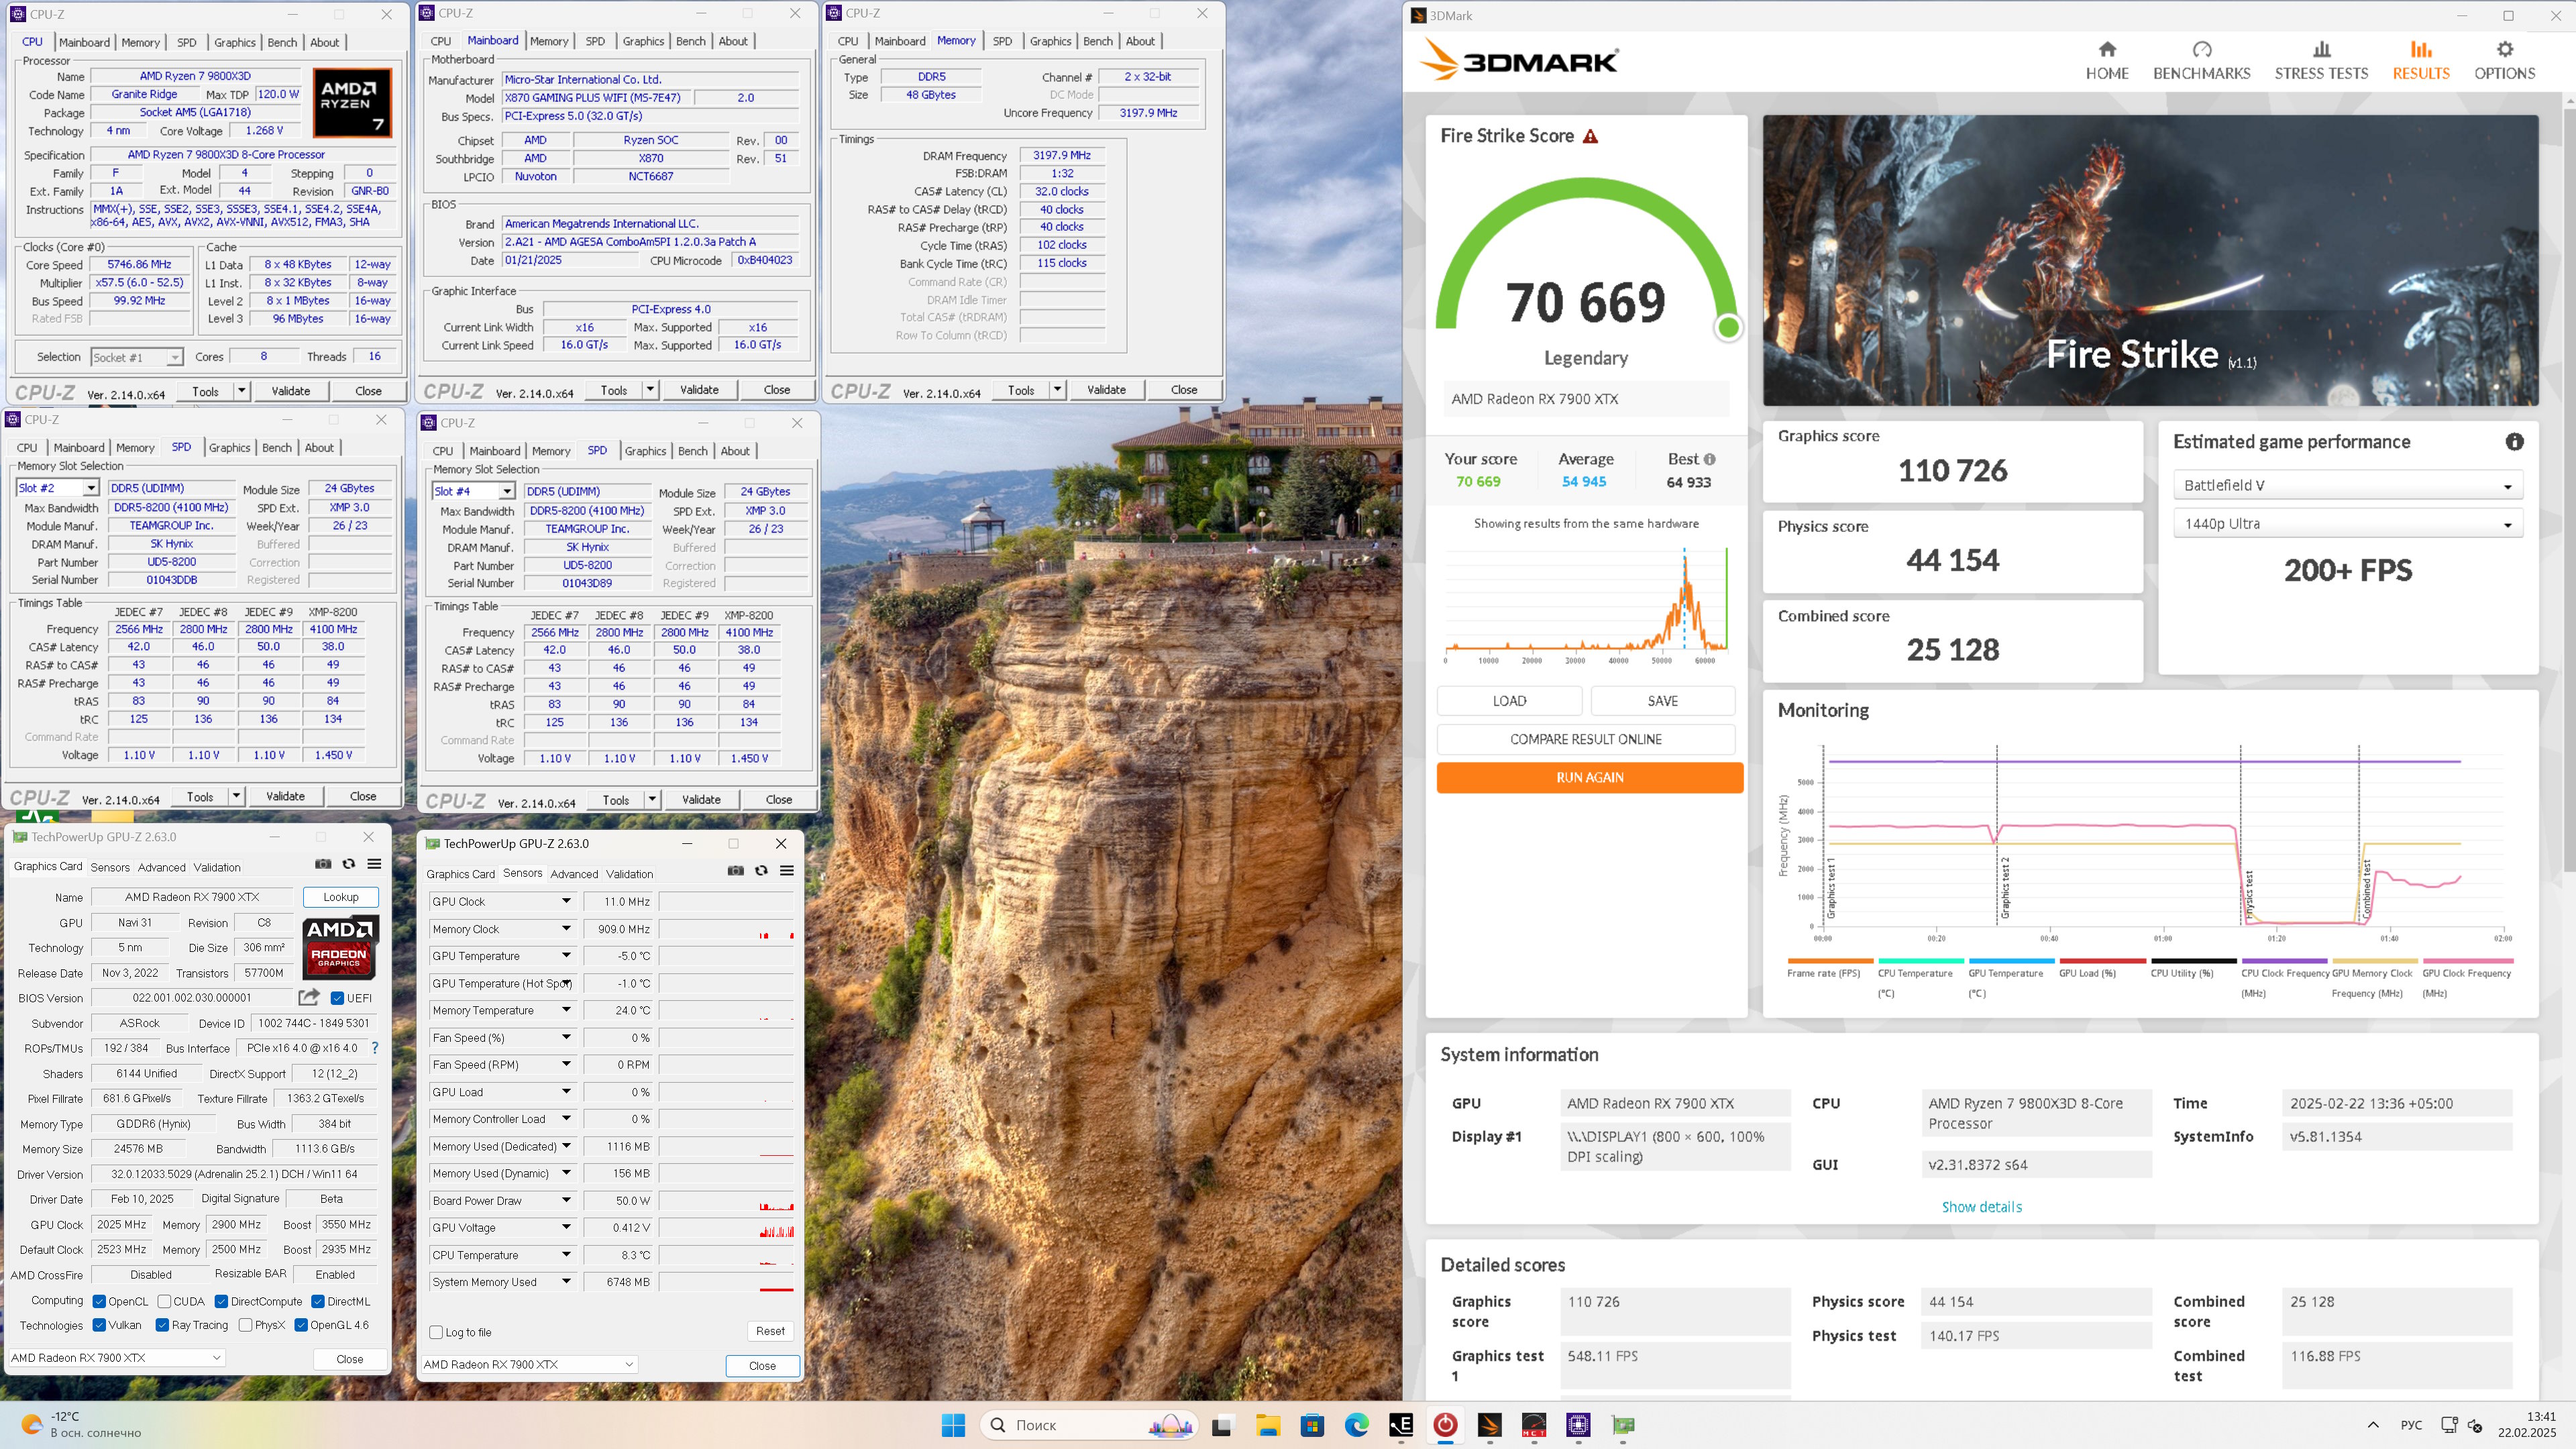Click the info icon next to Best score
This screenshot has height=1449, width=2576.
point(1709,459)
